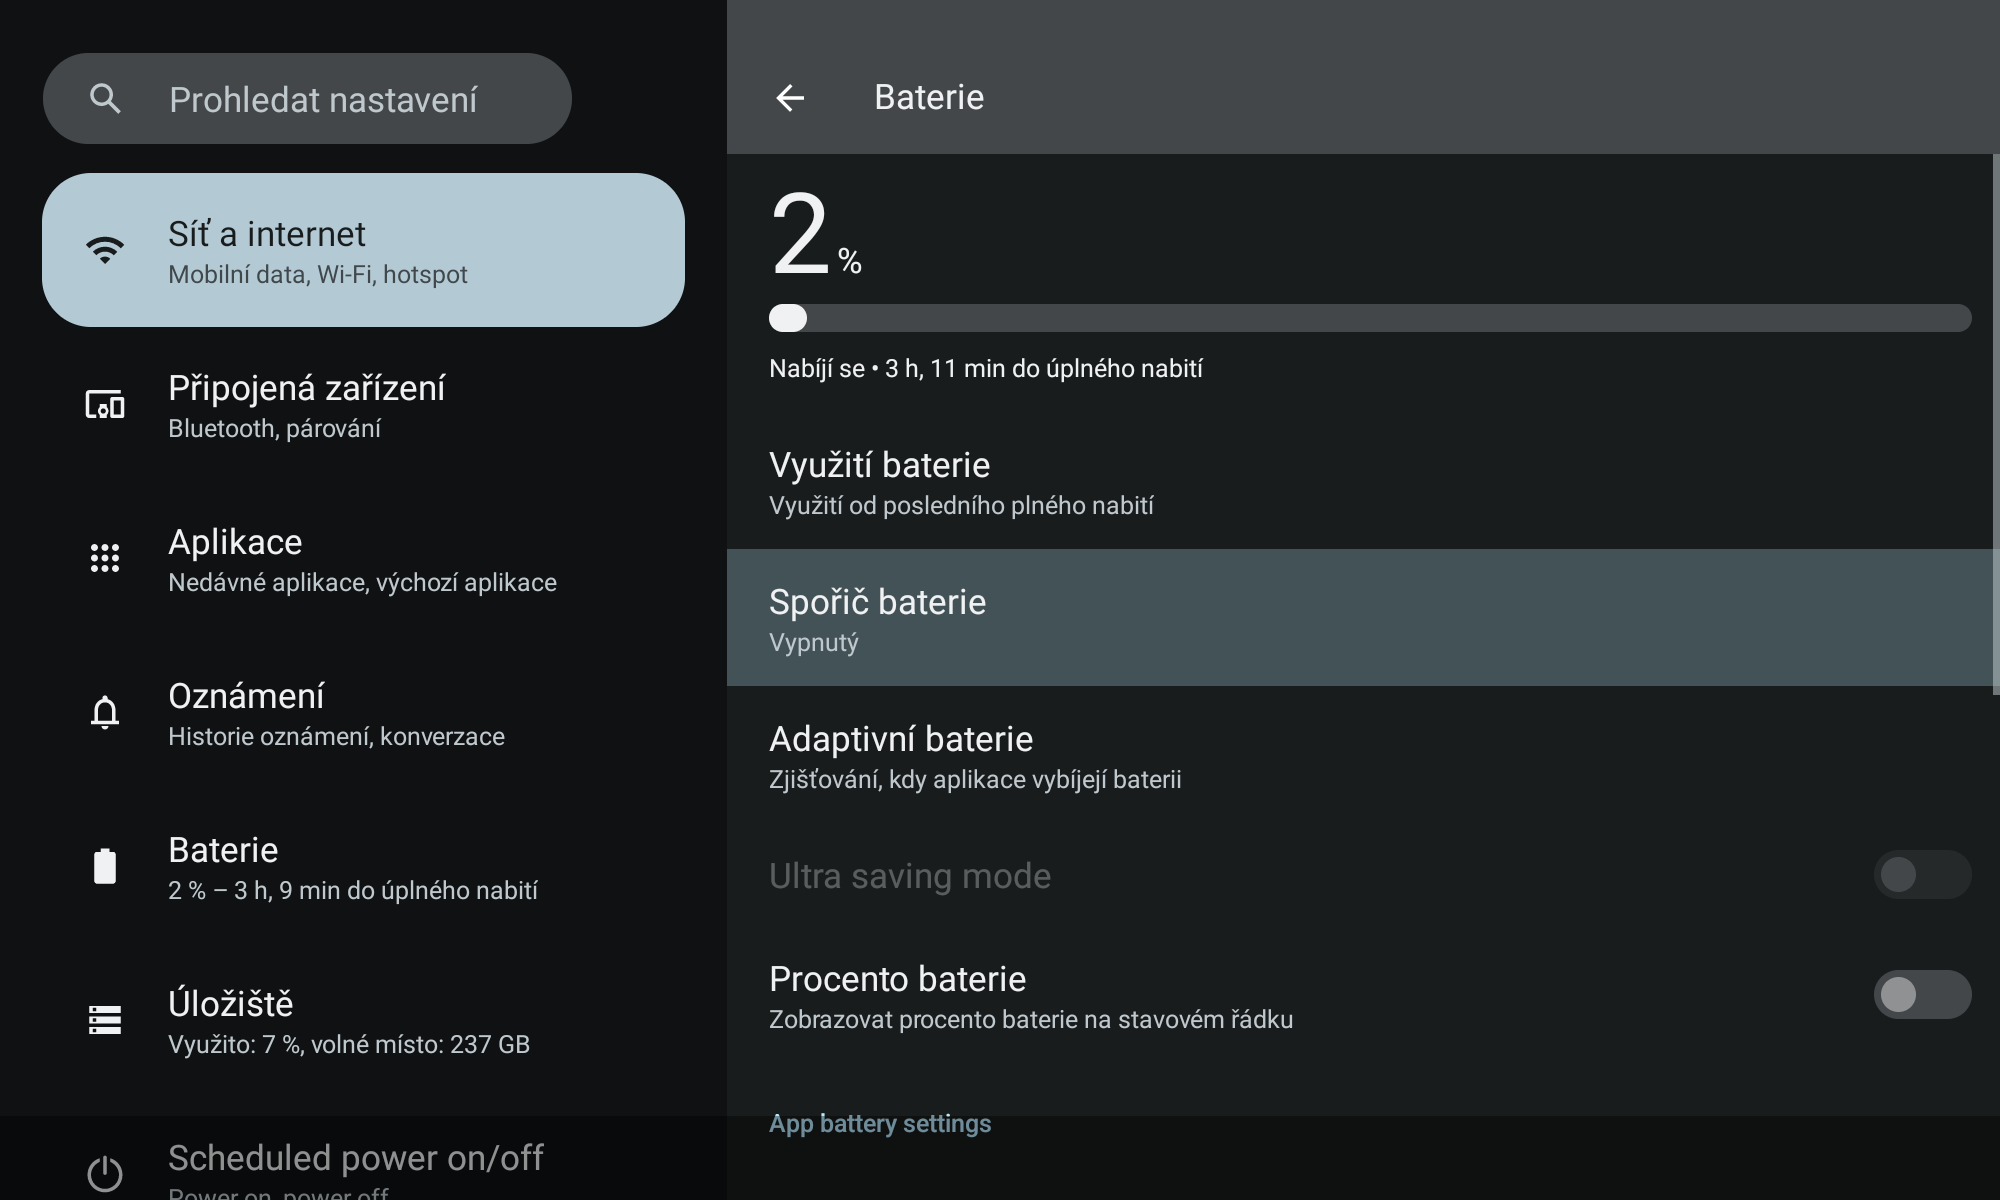Image resolution: width=2000 pixels, height=1200 pixels.
Task: Click the Aplikace grid icon
Action: tap(105, 558)
